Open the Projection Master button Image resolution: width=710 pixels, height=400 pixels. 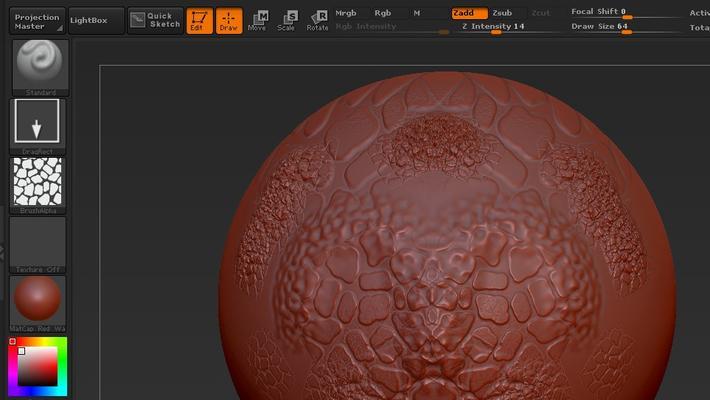pyautogui.click(x=37, y=21)
